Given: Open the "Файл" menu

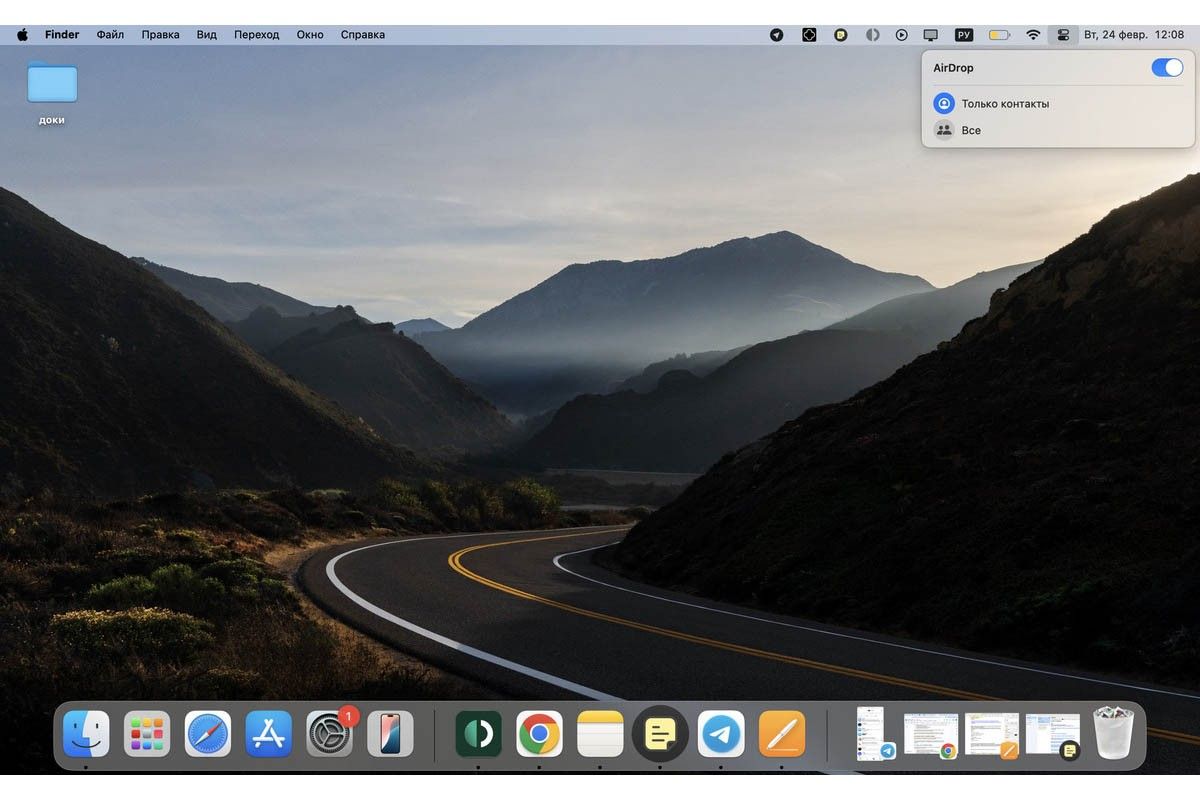Looking at the screenshot, I should tap(110, 34).
